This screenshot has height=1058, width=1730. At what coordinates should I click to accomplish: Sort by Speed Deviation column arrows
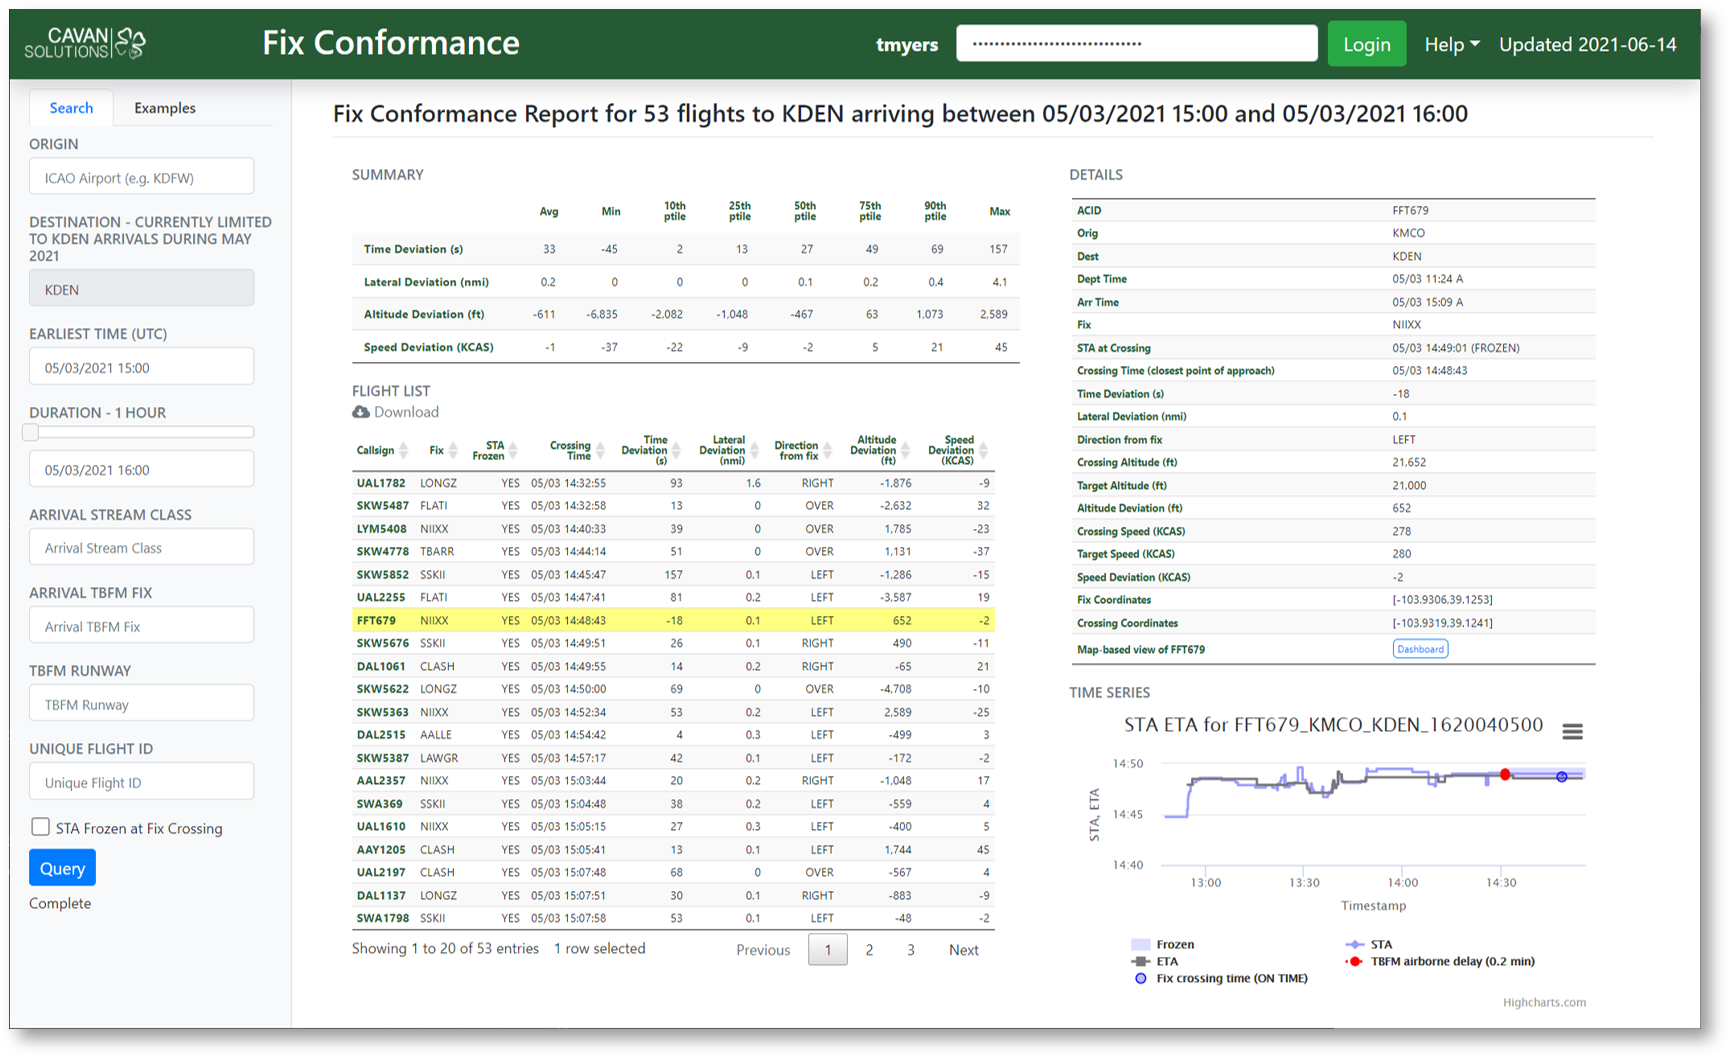[983, 451]
